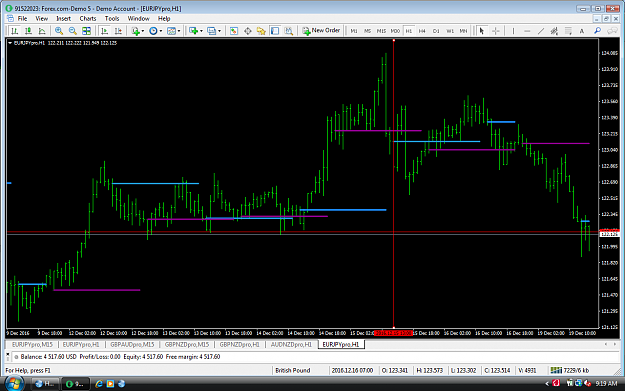Click connection status bars in status bar
The image size is (625, 391).
[556, 370]
